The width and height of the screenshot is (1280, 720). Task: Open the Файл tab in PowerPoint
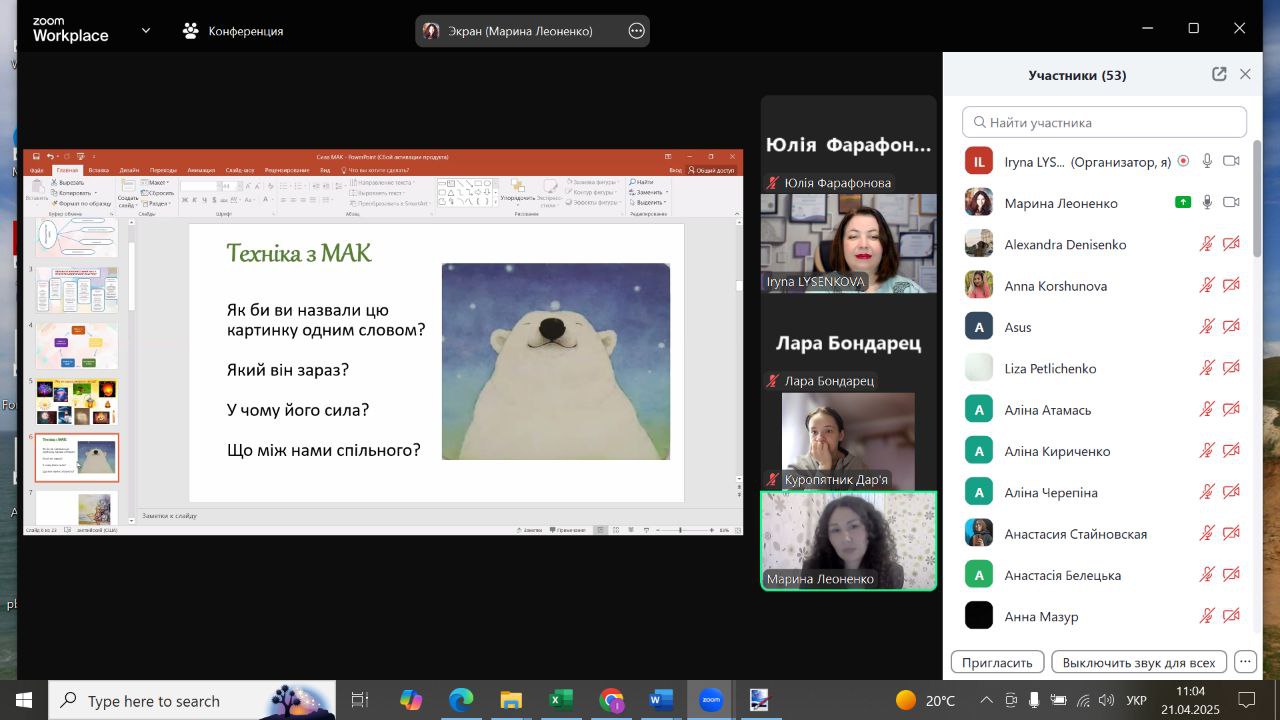(36, 170)
